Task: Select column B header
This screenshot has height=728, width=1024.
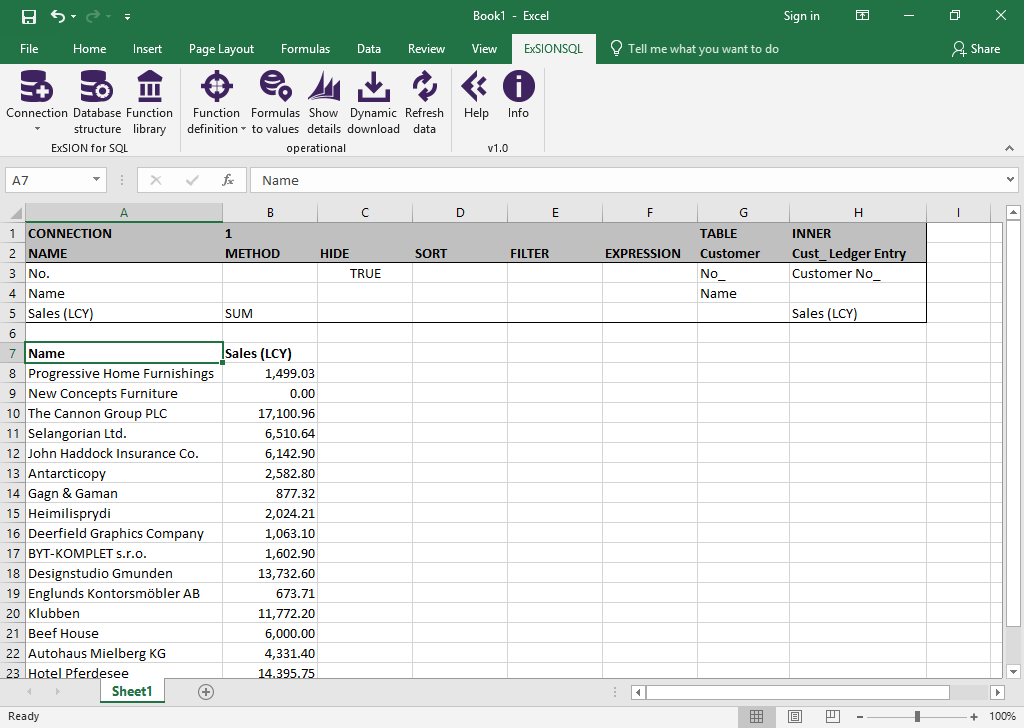Action: click(x=270, y=213)
